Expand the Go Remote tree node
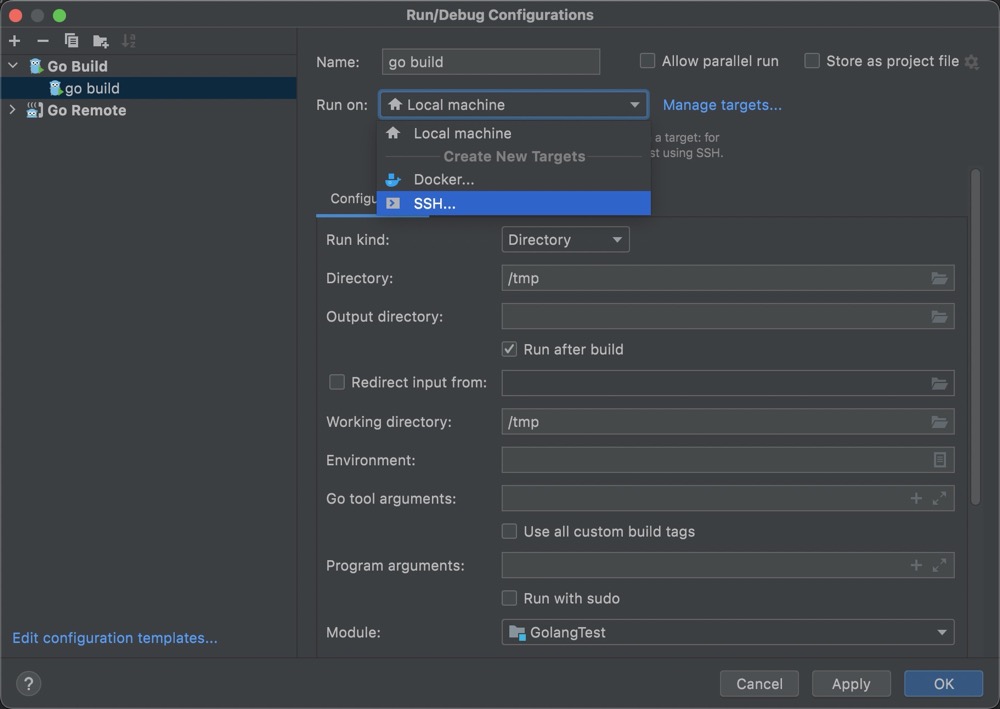Viewport: 1000px width, 709px height. point(12,110)
